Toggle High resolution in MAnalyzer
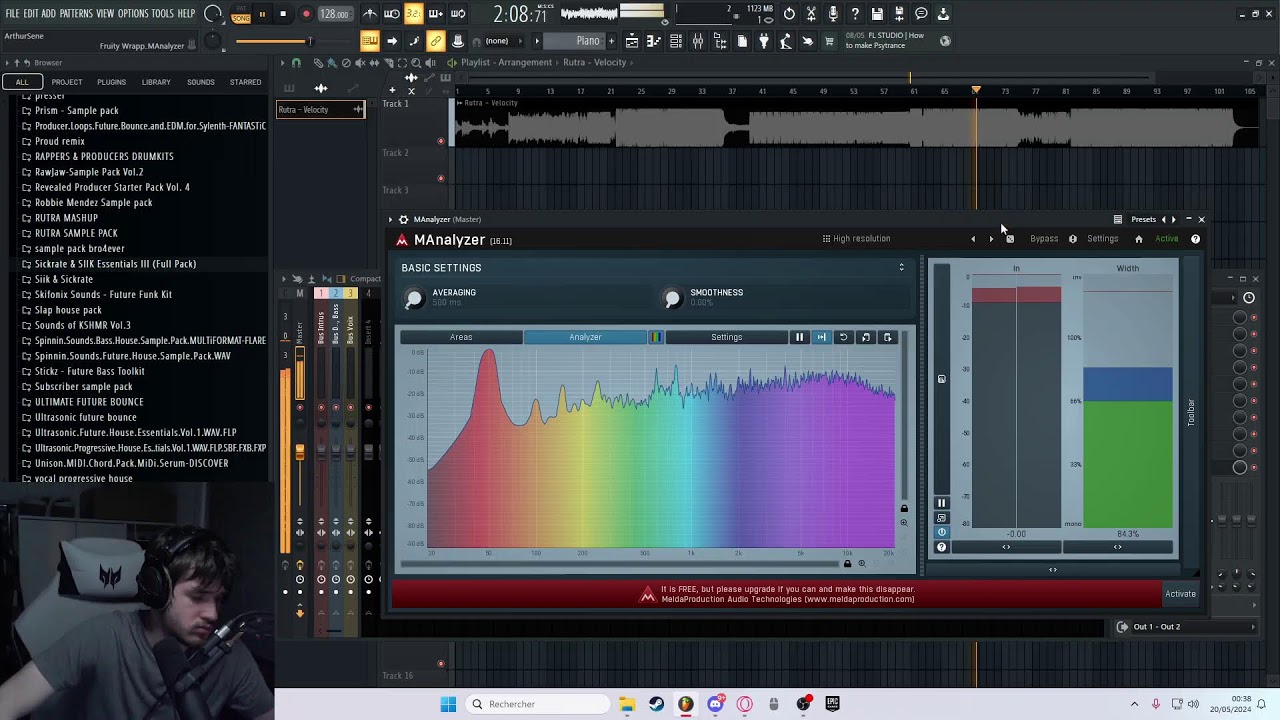The image size is (1280, 720). (856, 239)
